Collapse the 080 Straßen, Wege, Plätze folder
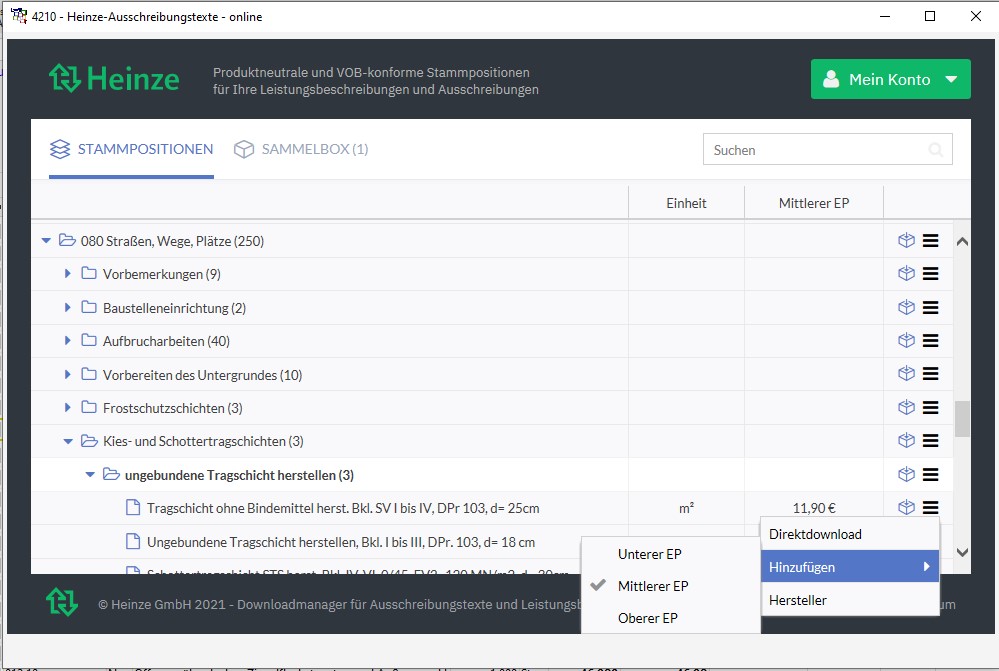999x671 pixels. click(x=46, y=241)
